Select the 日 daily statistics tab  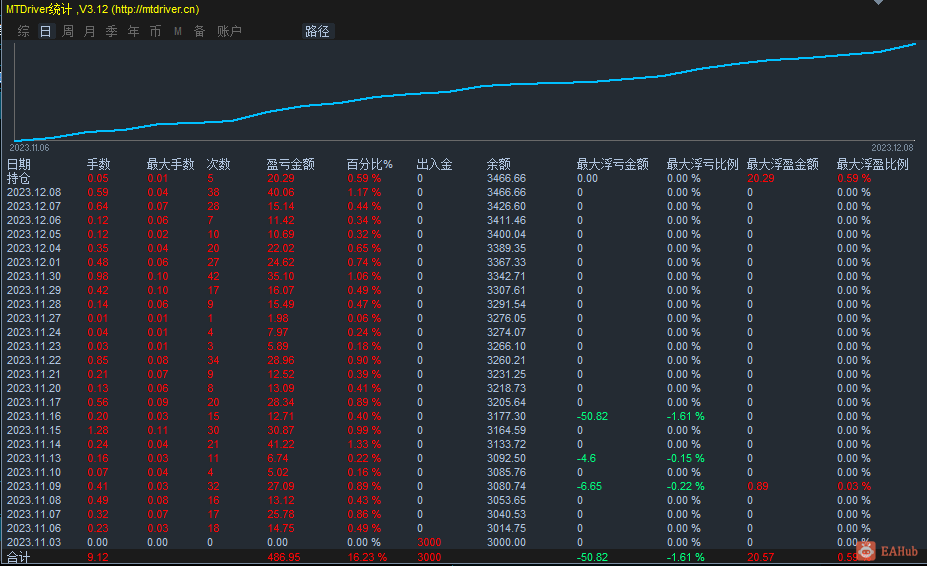(45, 31)
